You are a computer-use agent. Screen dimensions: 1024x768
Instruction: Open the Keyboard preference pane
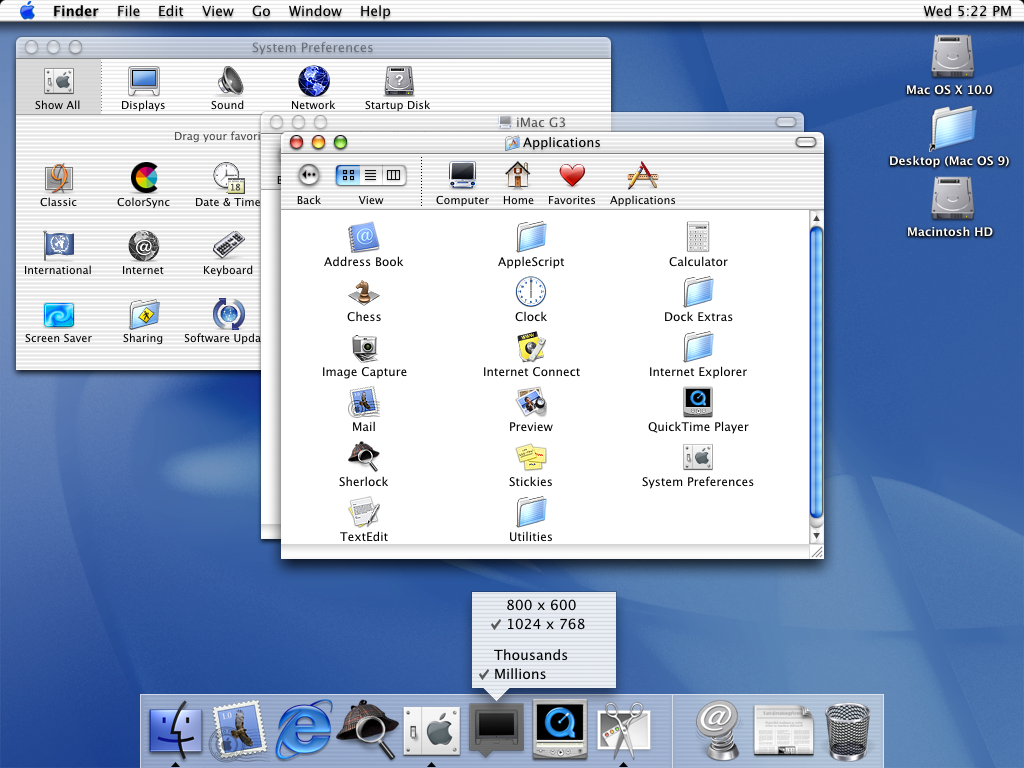(228, 246)
